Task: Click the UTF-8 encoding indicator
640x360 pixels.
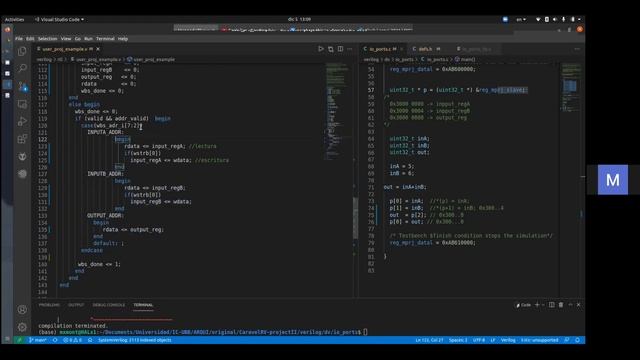Action: pos(478,340)
